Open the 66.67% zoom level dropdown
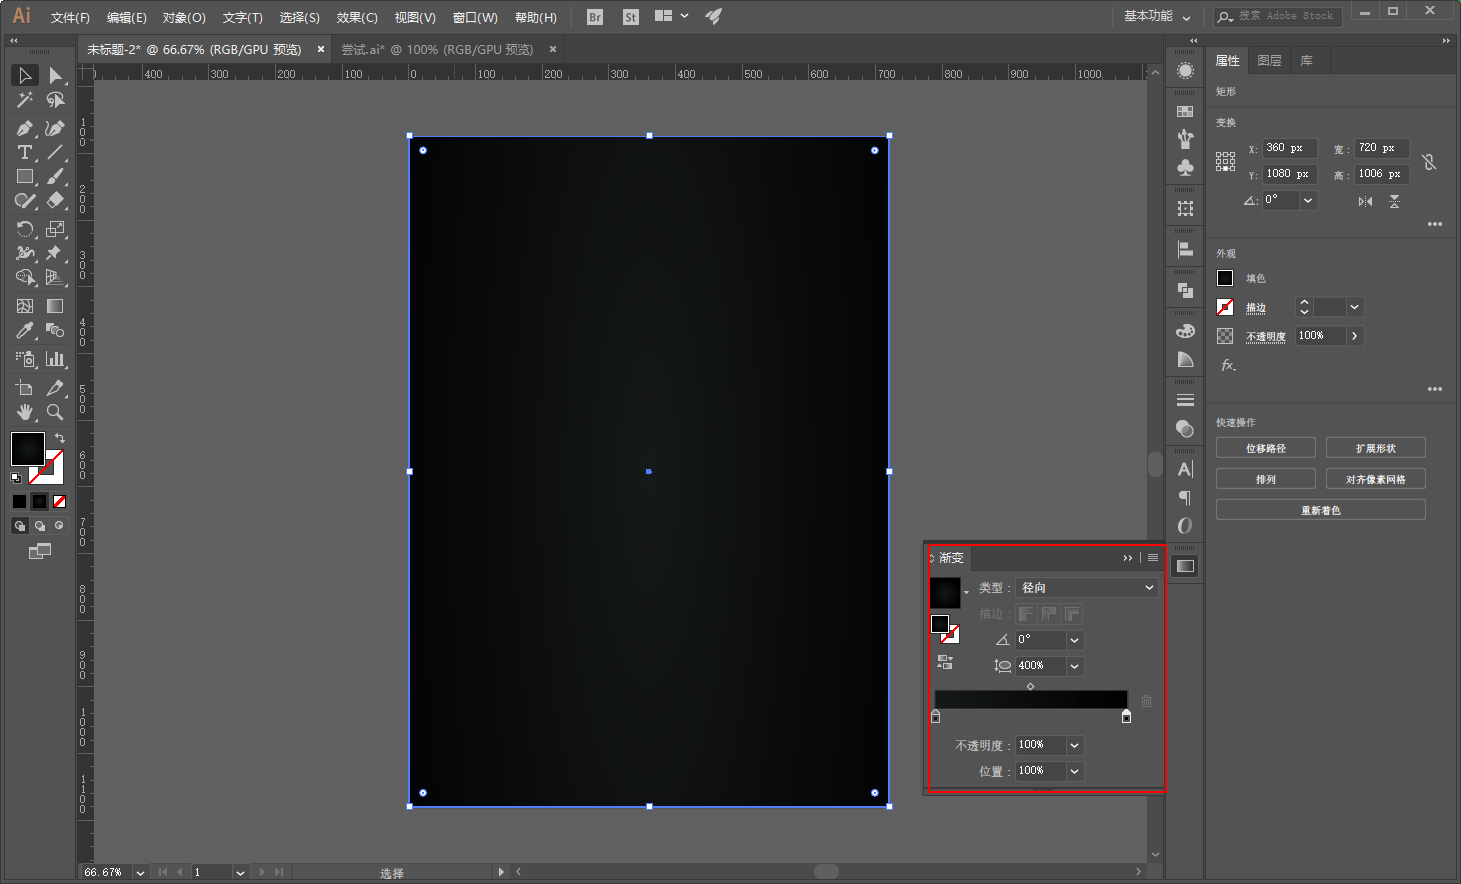This screenshot has width=1461, height=884. 140,872
